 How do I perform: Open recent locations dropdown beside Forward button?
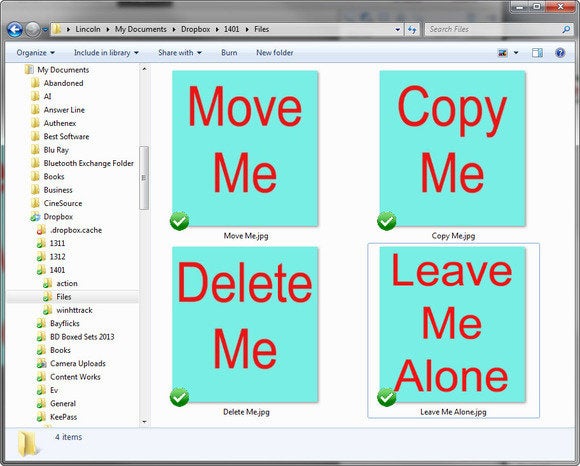[x=45, y=30]
